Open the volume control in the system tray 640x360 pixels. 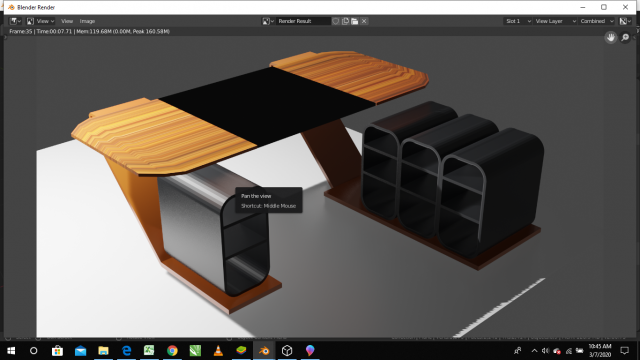(x=545, y=351)
